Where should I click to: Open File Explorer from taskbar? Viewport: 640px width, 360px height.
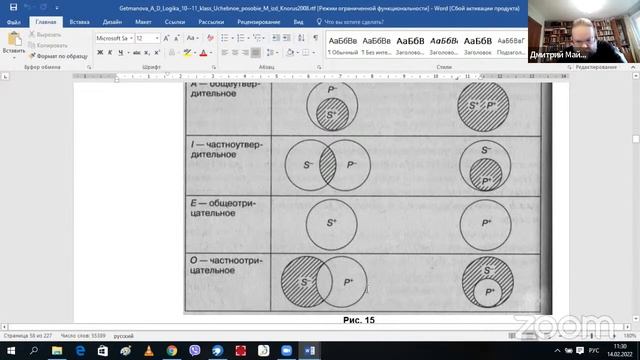click(x=57, y=351)
